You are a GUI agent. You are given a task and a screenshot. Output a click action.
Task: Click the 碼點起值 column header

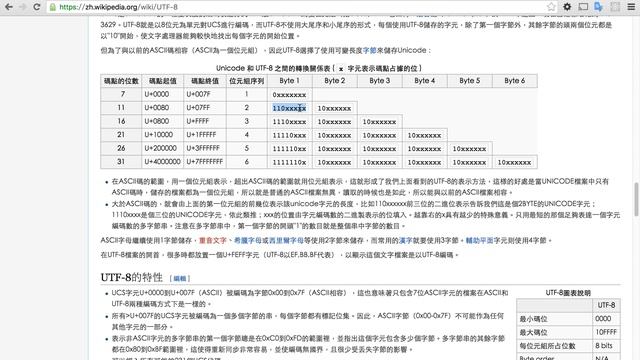162,81
